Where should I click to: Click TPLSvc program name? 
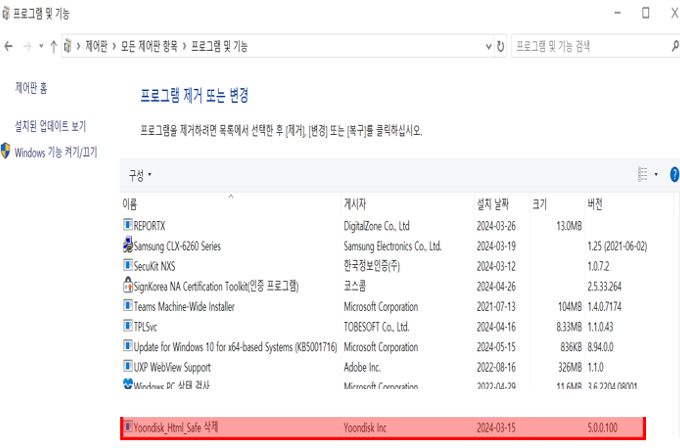(145, 327)
